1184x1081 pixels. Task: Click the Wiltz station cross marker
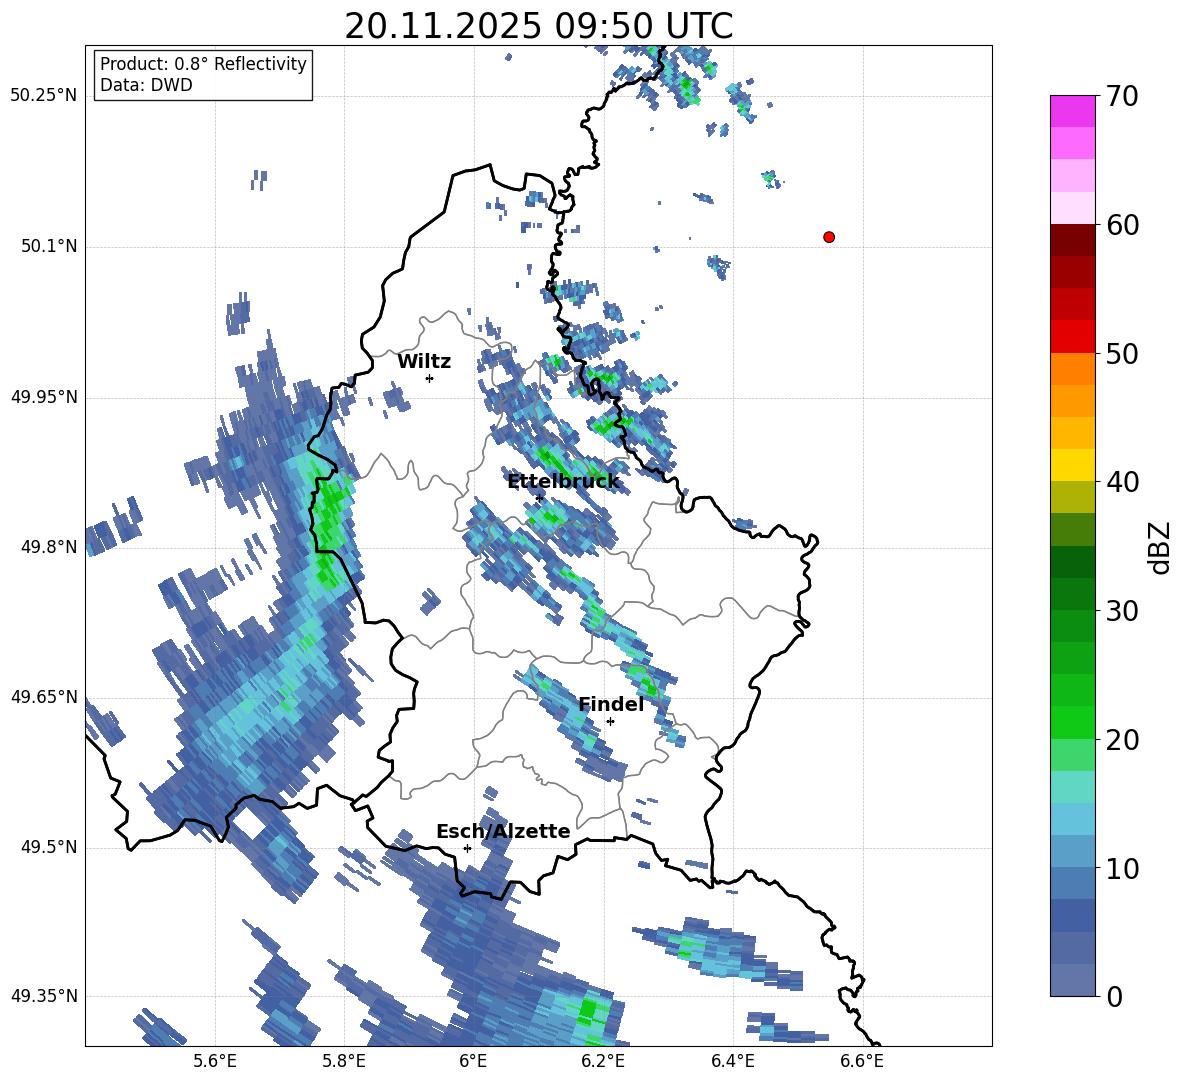pos(430,378)
